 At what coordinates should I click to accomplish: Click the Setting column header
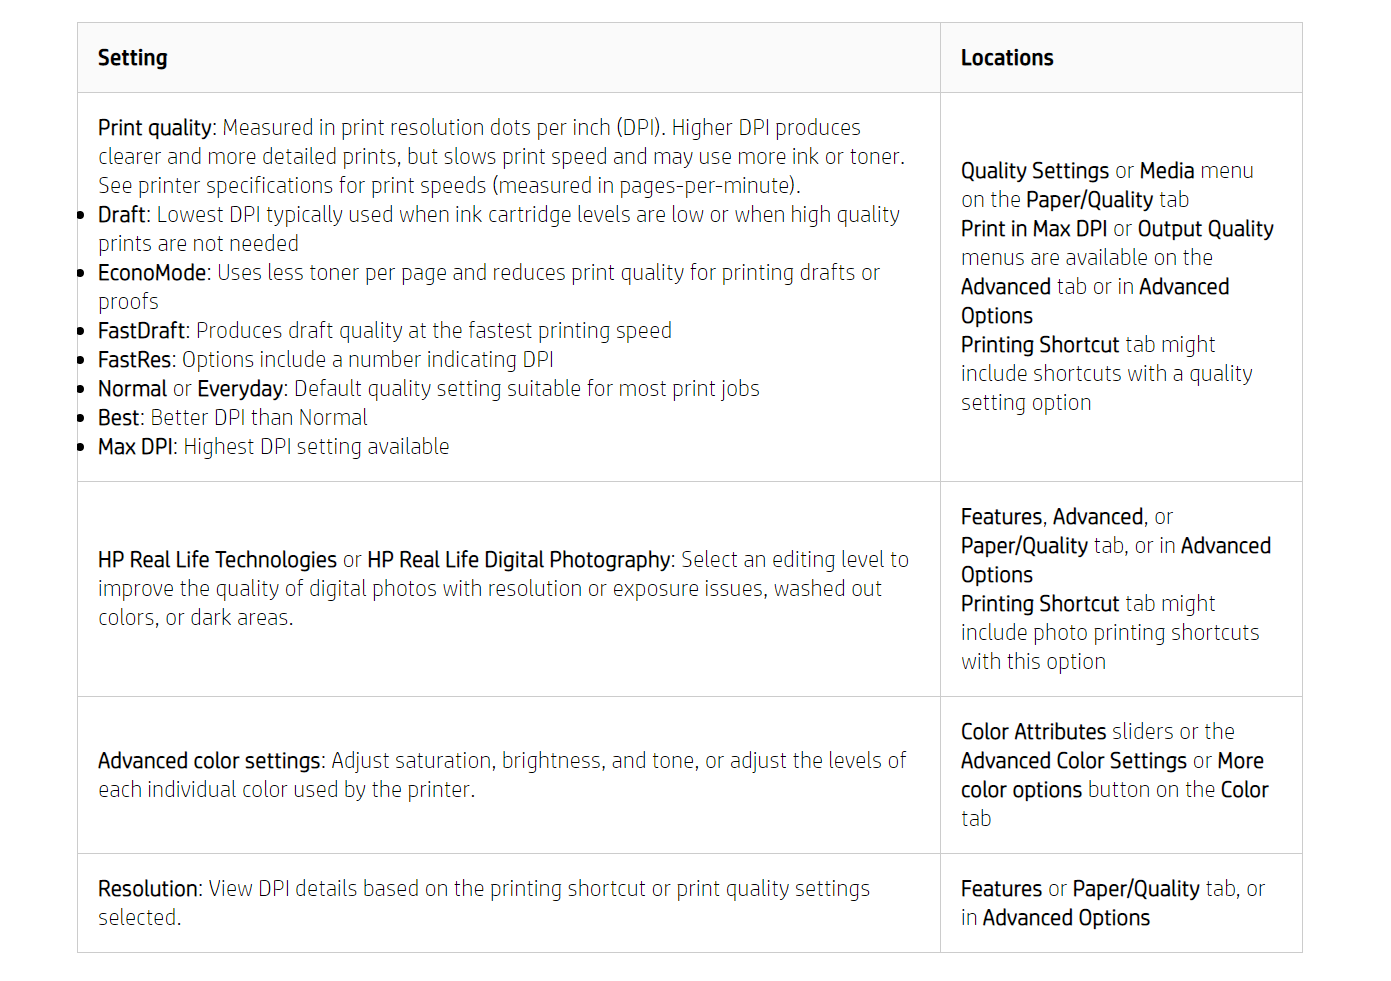(x=132, y=58)
